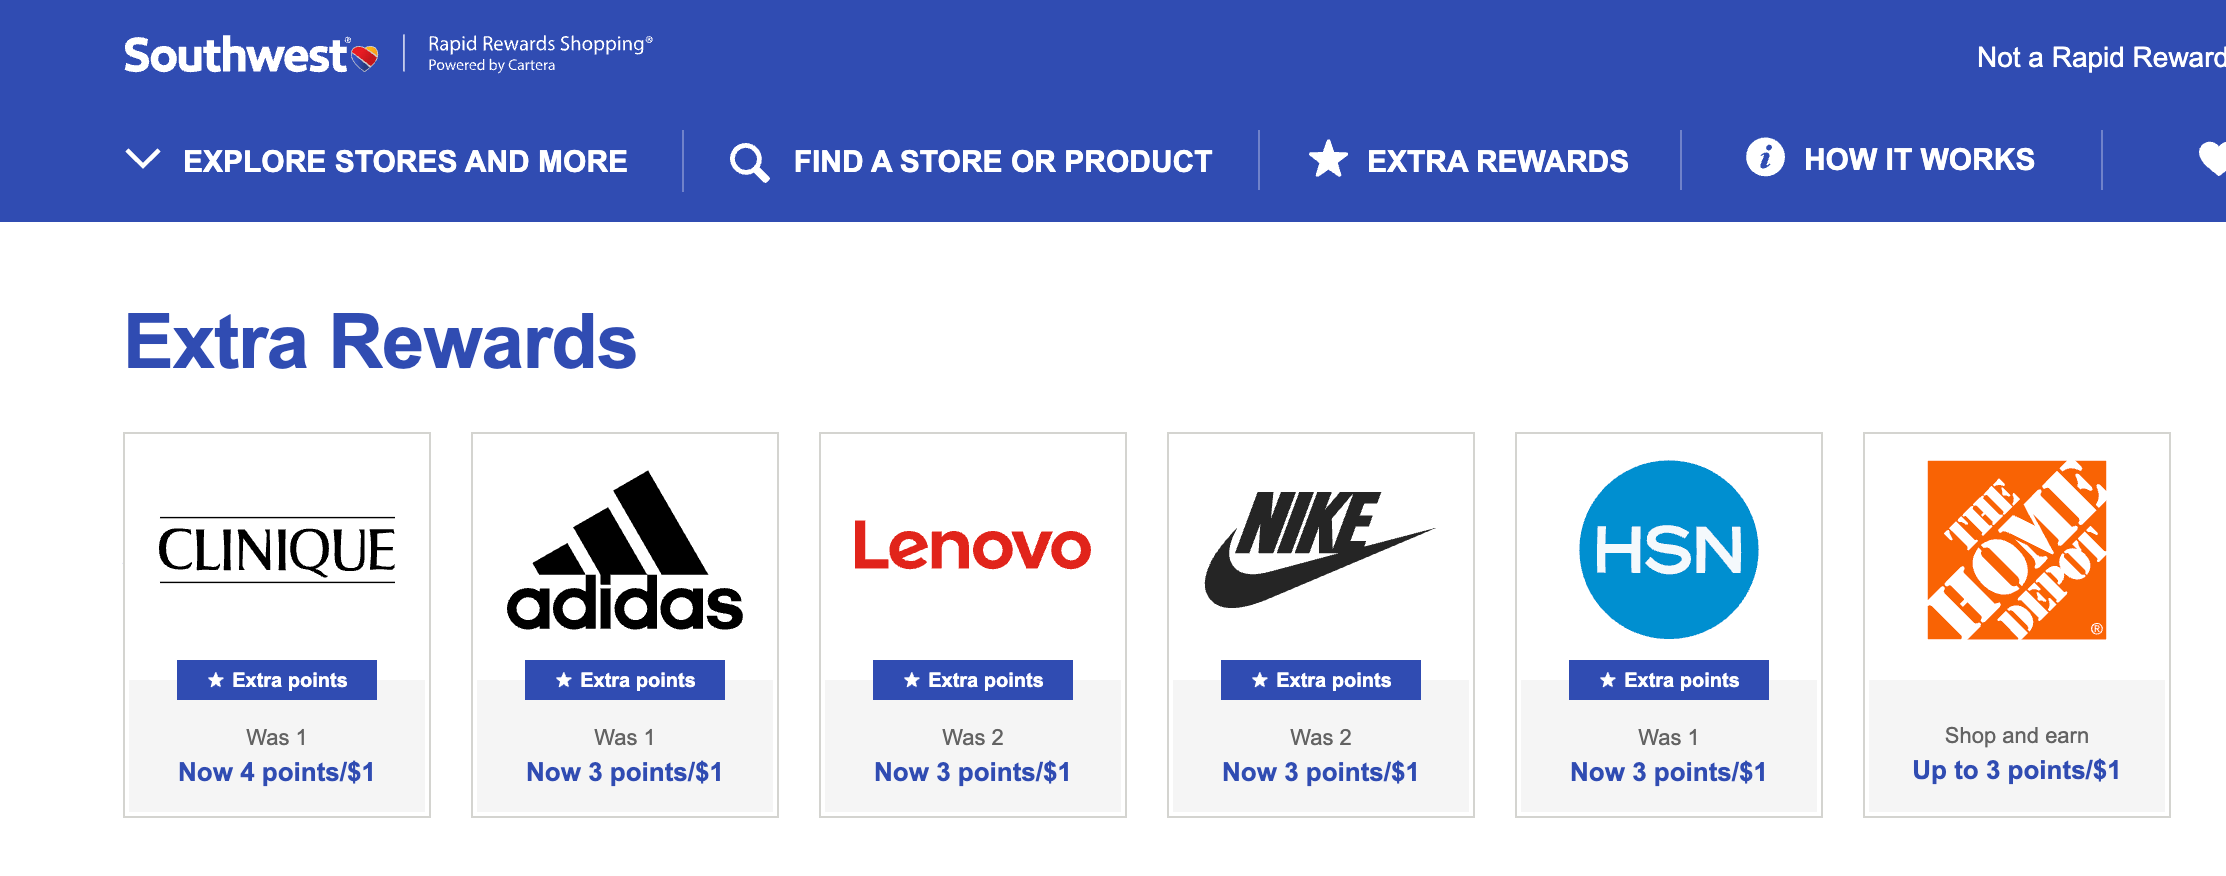Open the Lenovo store logo
Viewport: 2226px width, 876px height.
click(972, 545)
